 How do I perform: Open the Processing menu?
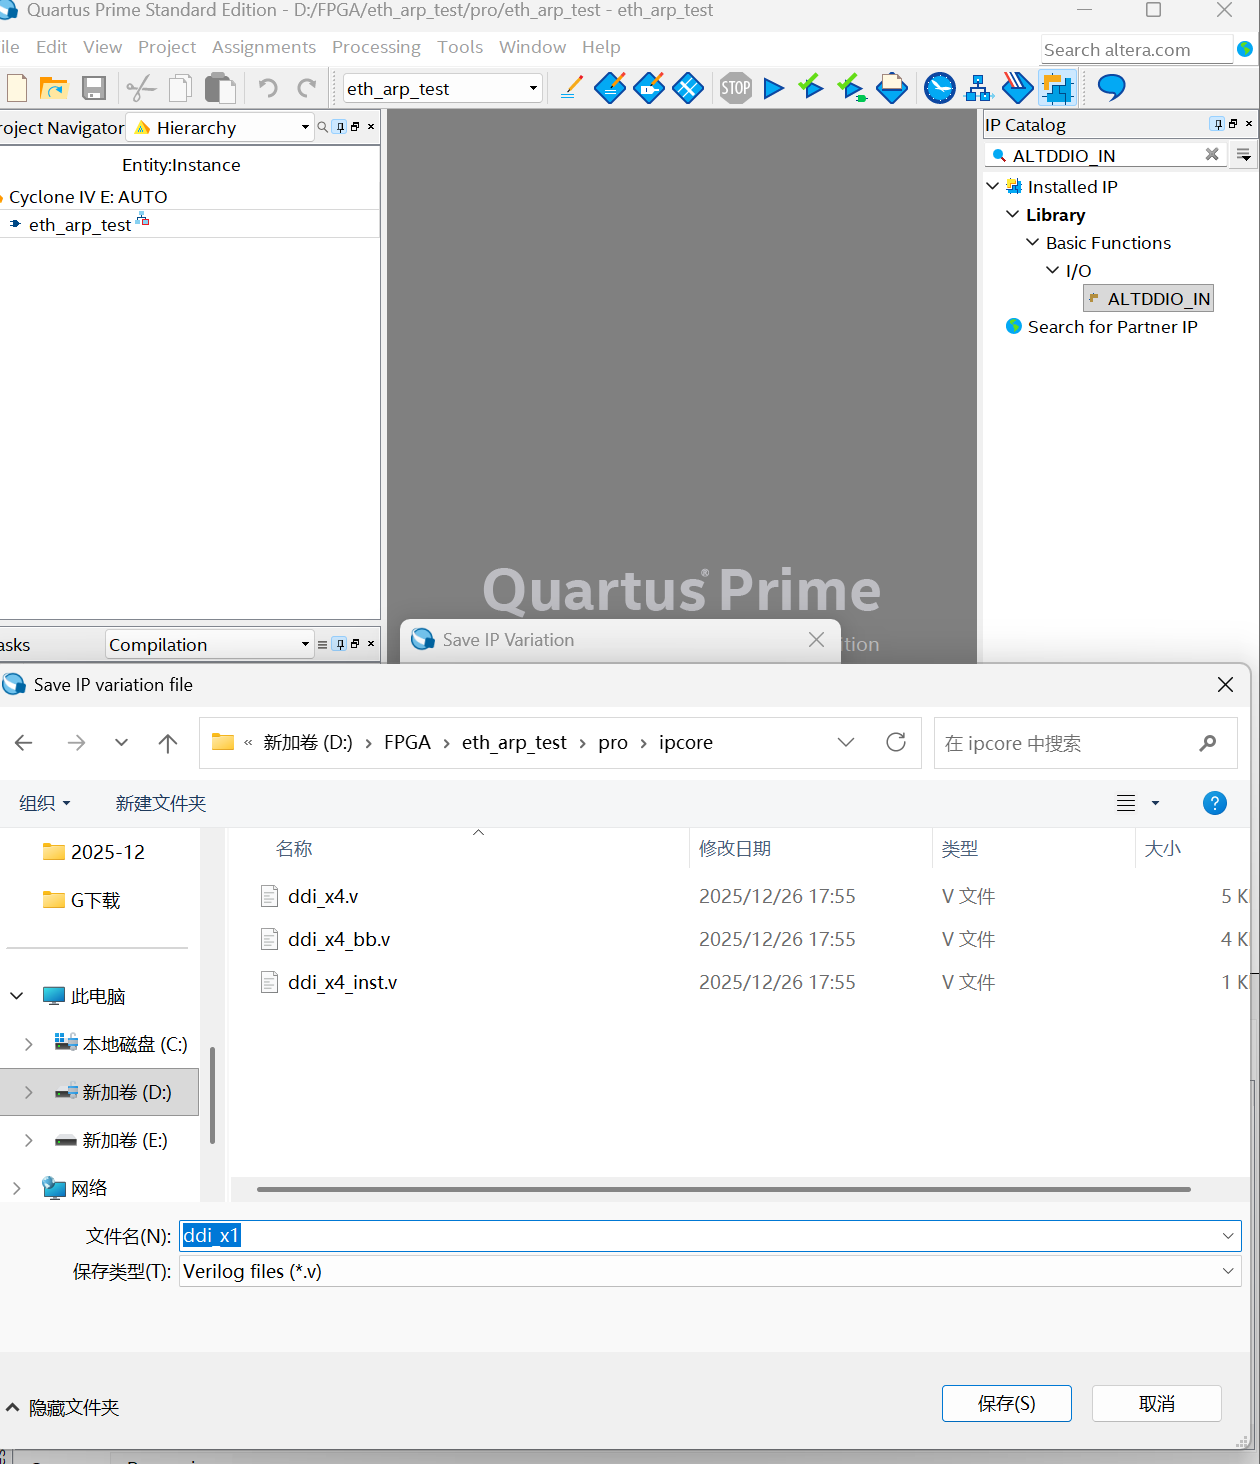(376, 47)
